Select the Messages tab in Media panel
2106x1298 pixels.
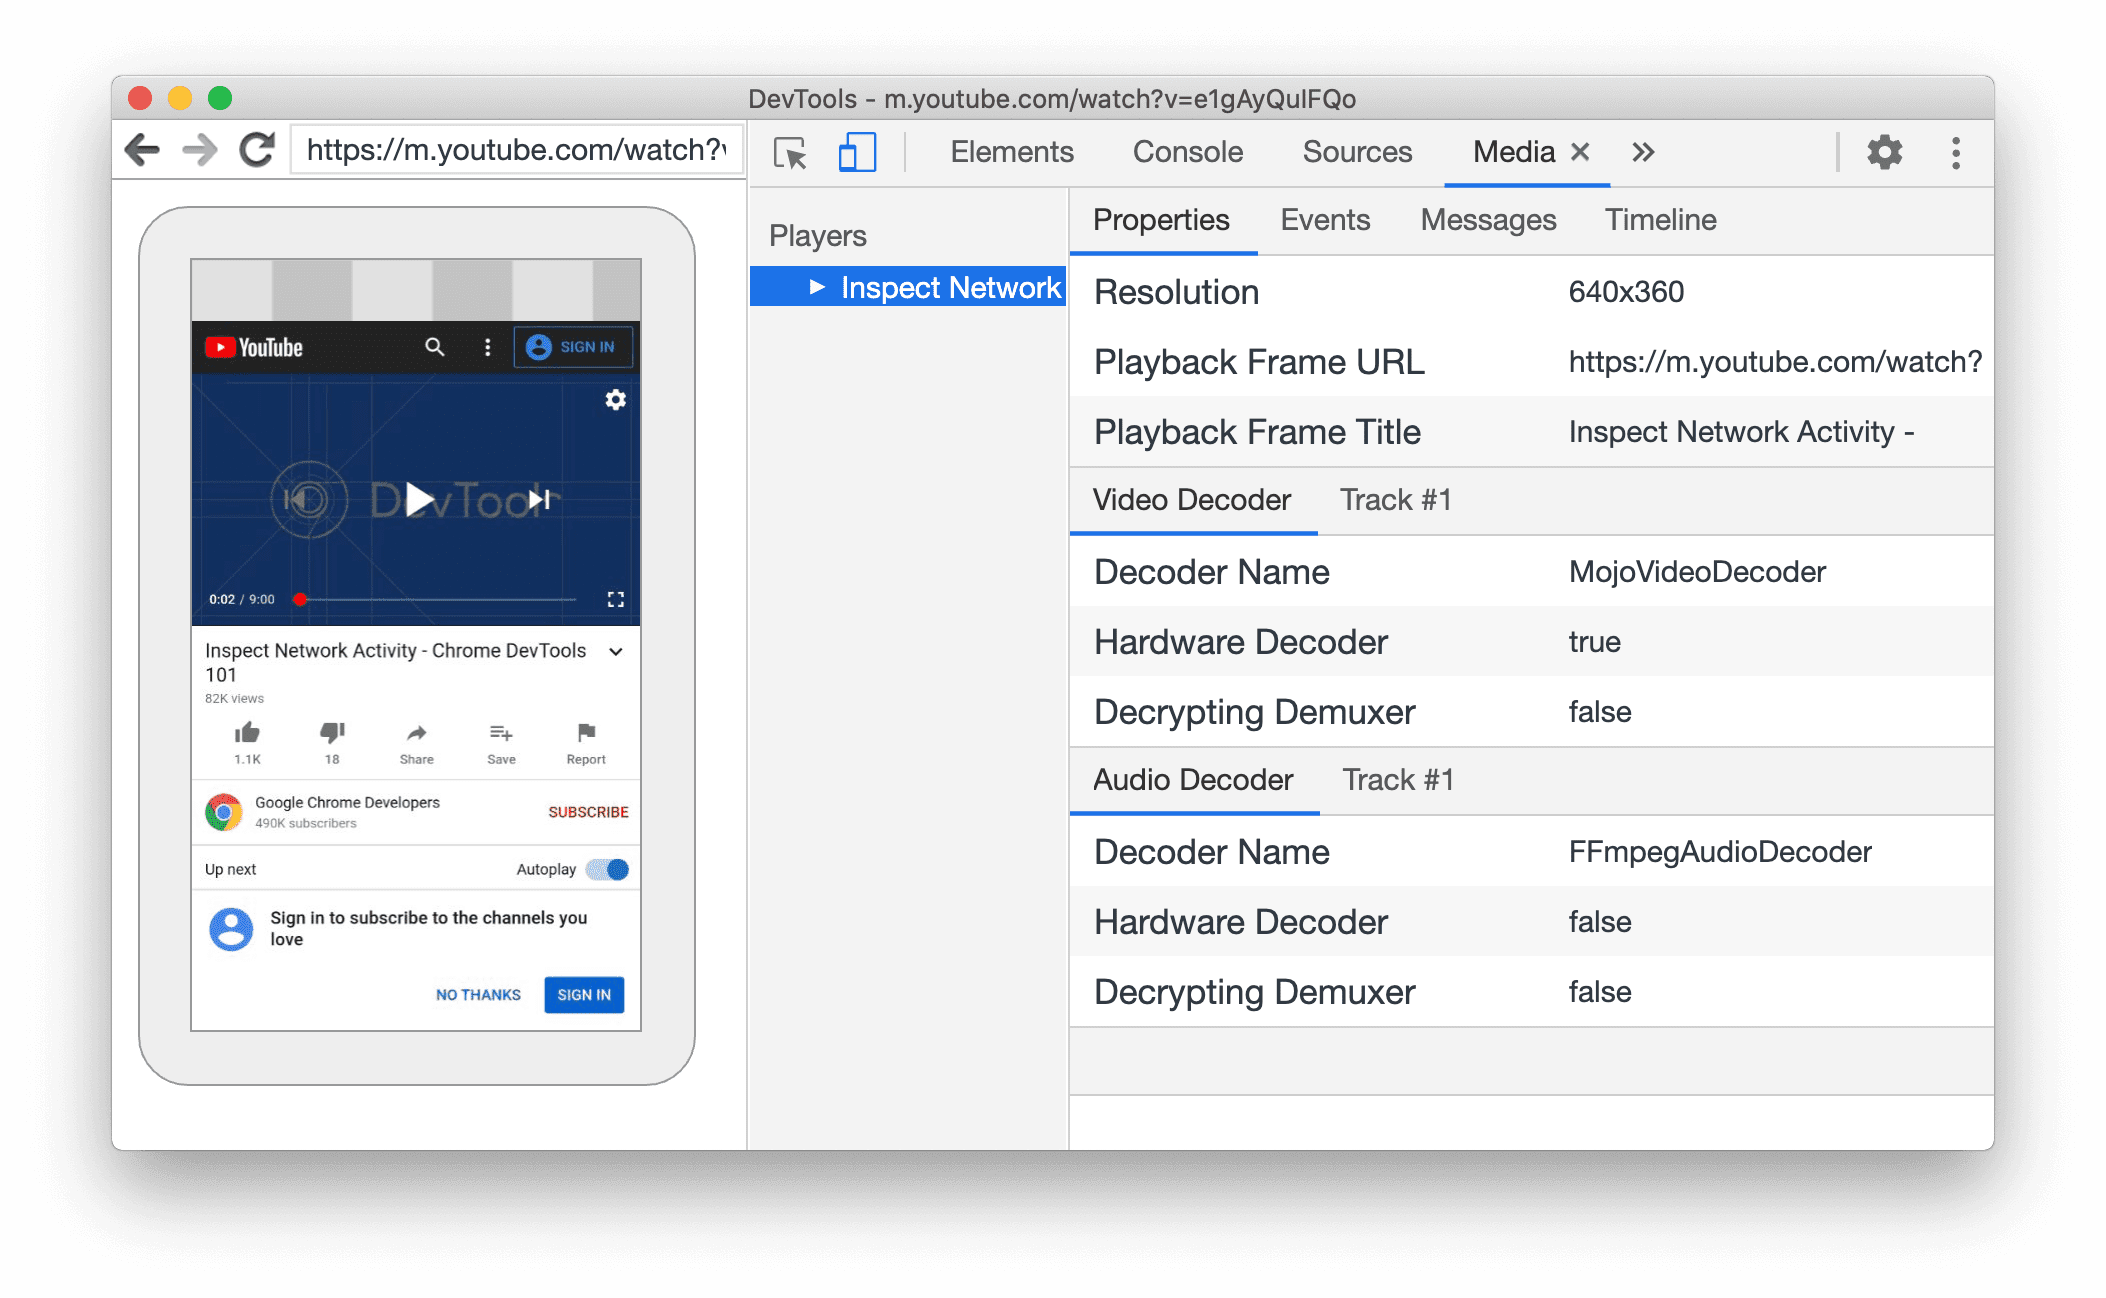(x=1489, y=221)
